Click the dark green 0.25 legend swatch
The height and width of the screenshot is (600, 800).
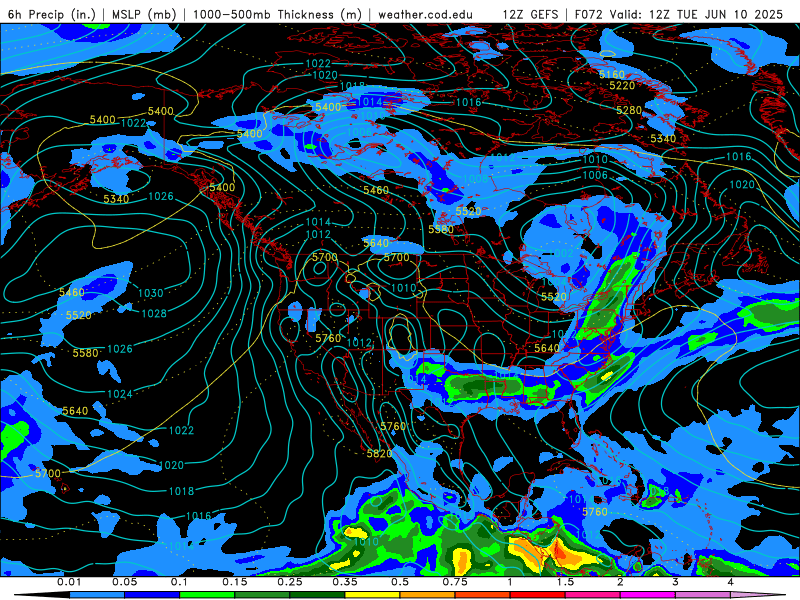(317, 595)
